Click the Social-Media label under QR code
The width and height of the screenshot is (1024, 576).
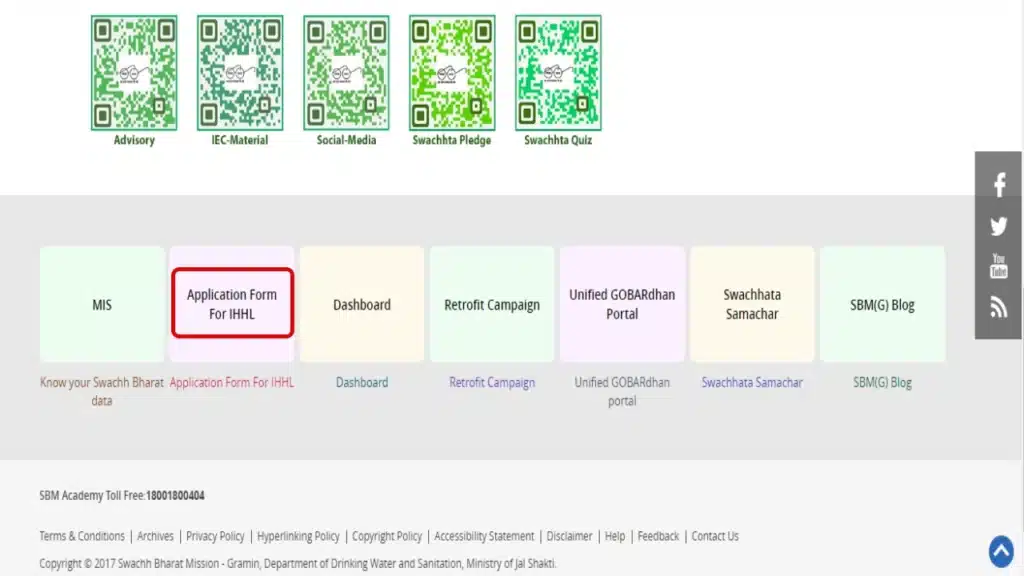(x=346, y=140)
